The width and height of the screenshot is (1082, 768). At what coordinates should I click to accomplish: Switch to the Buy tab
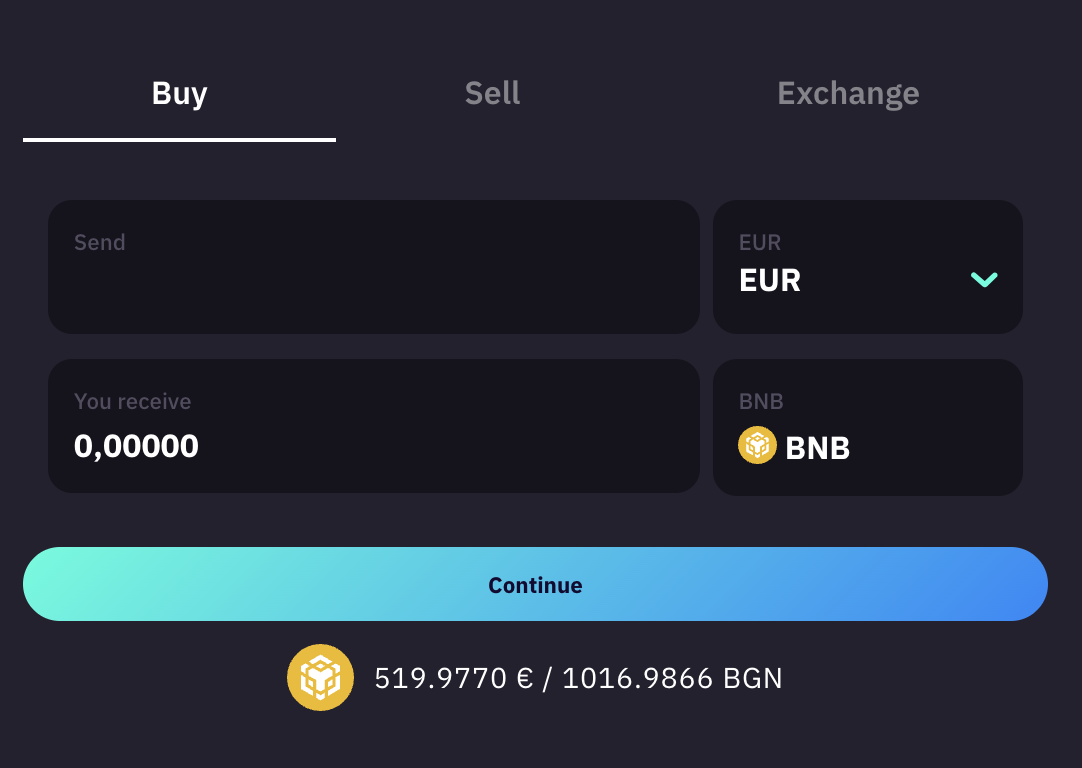(180, 93)
